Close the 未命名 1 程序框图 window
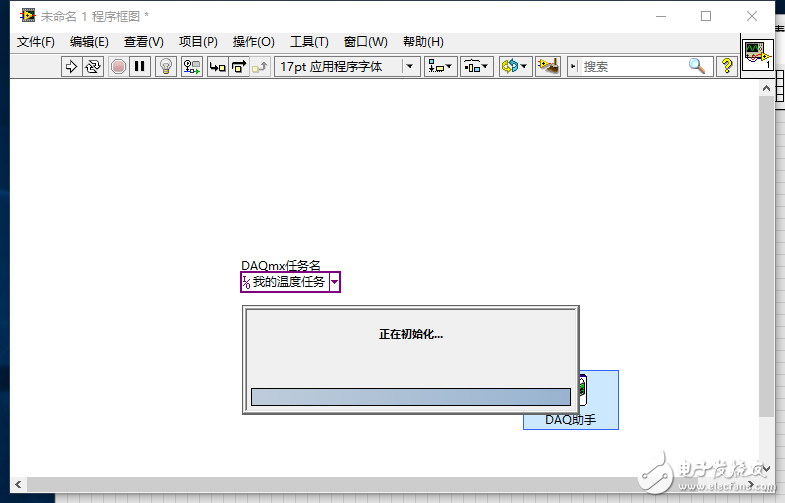The height and width of the screenshot is (503, 785). click(751, 17)
